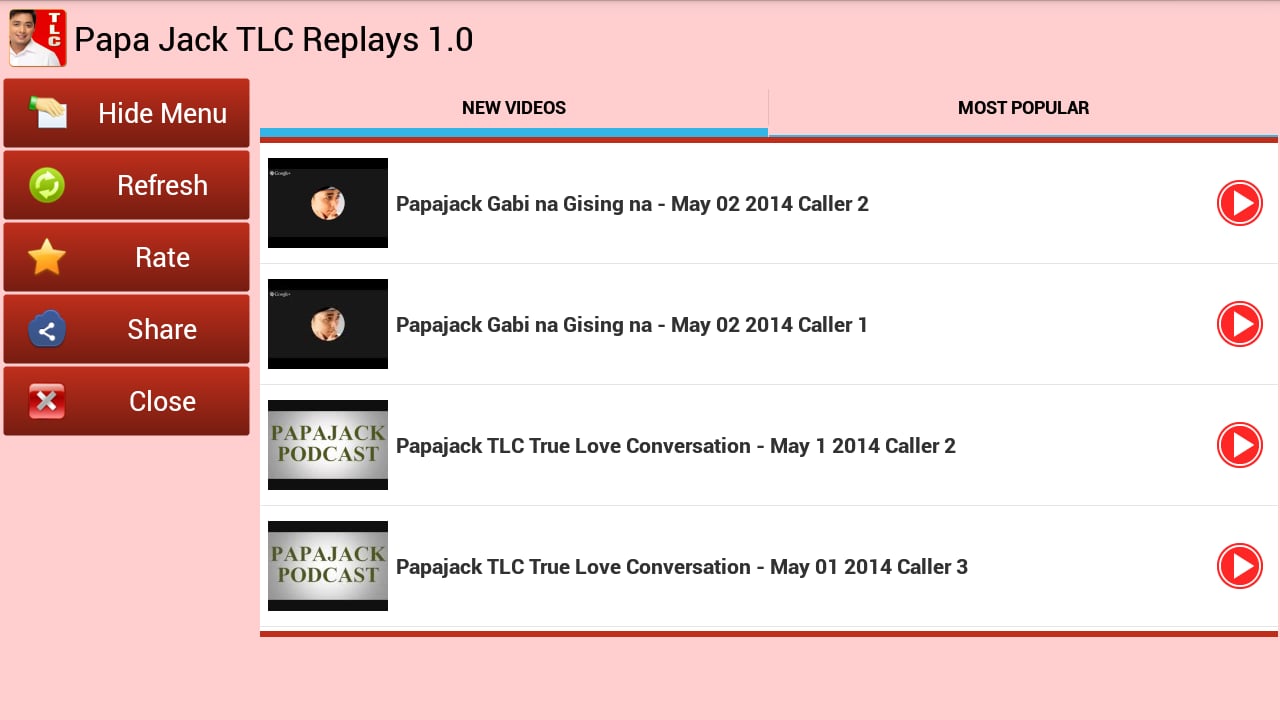Play Gabi na Gising na May 02 Caller 2
This screenshot has height=720, width=1280.
[1240, 203]
